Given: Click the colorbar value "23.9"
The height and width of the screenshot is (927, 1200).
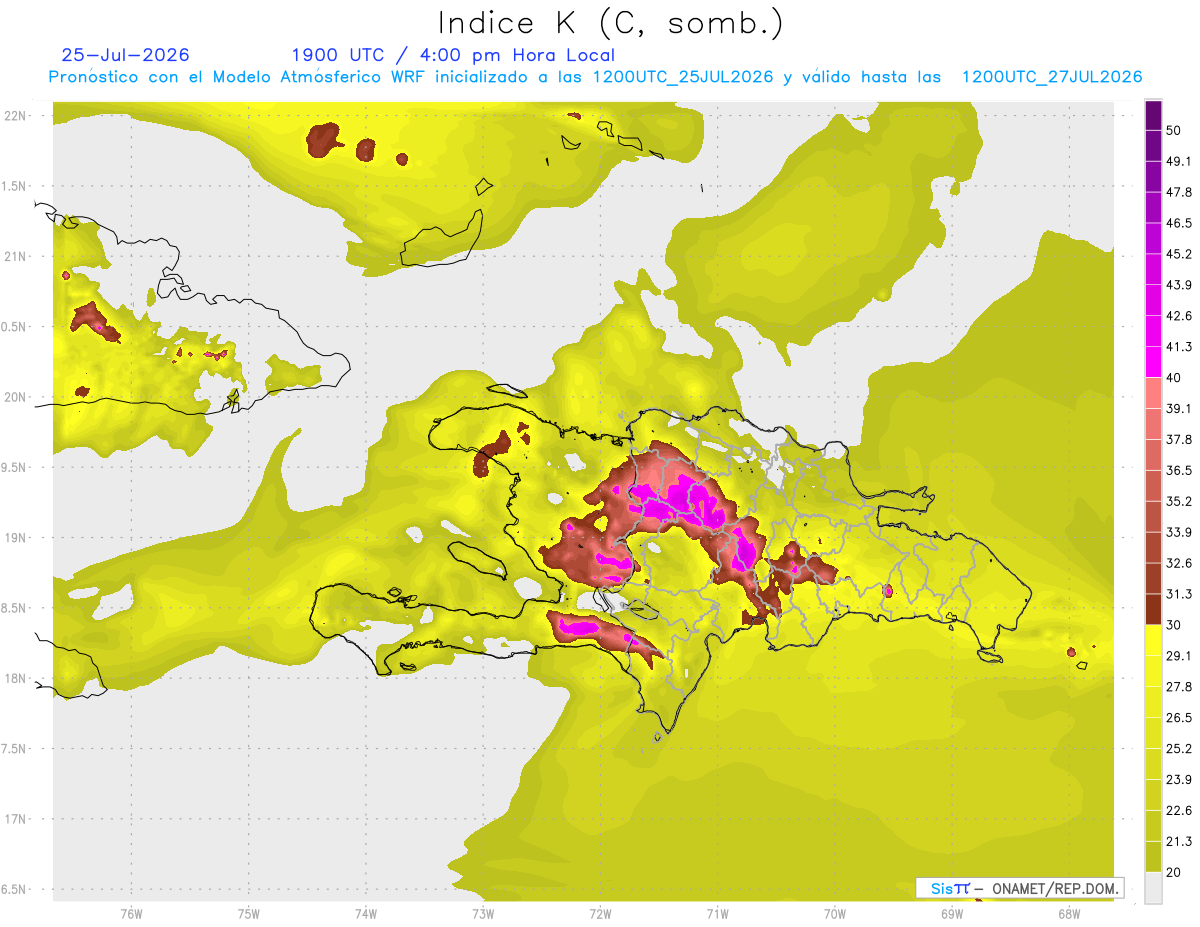Looking at the screenshot, I should (1179, 779).
